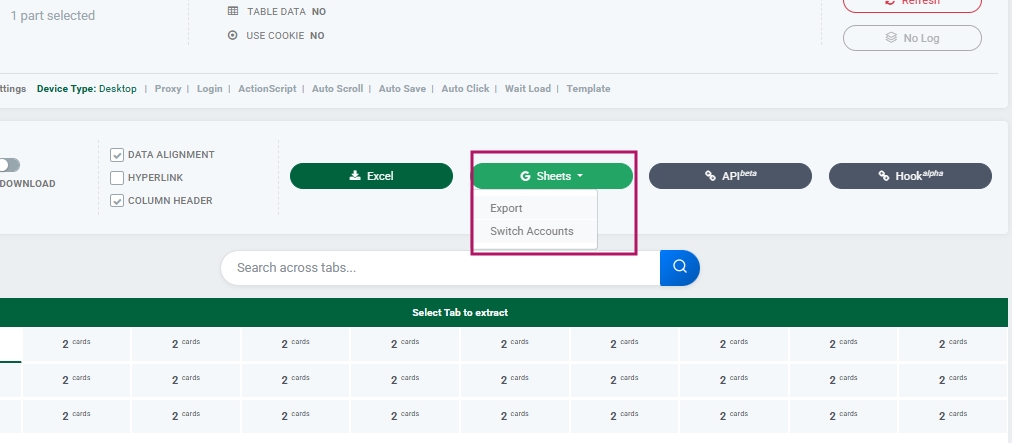Uncheck the Data Alignment checkbox
The width and height of the screenshot is (1012, 443).
click(x=117, y=155)
